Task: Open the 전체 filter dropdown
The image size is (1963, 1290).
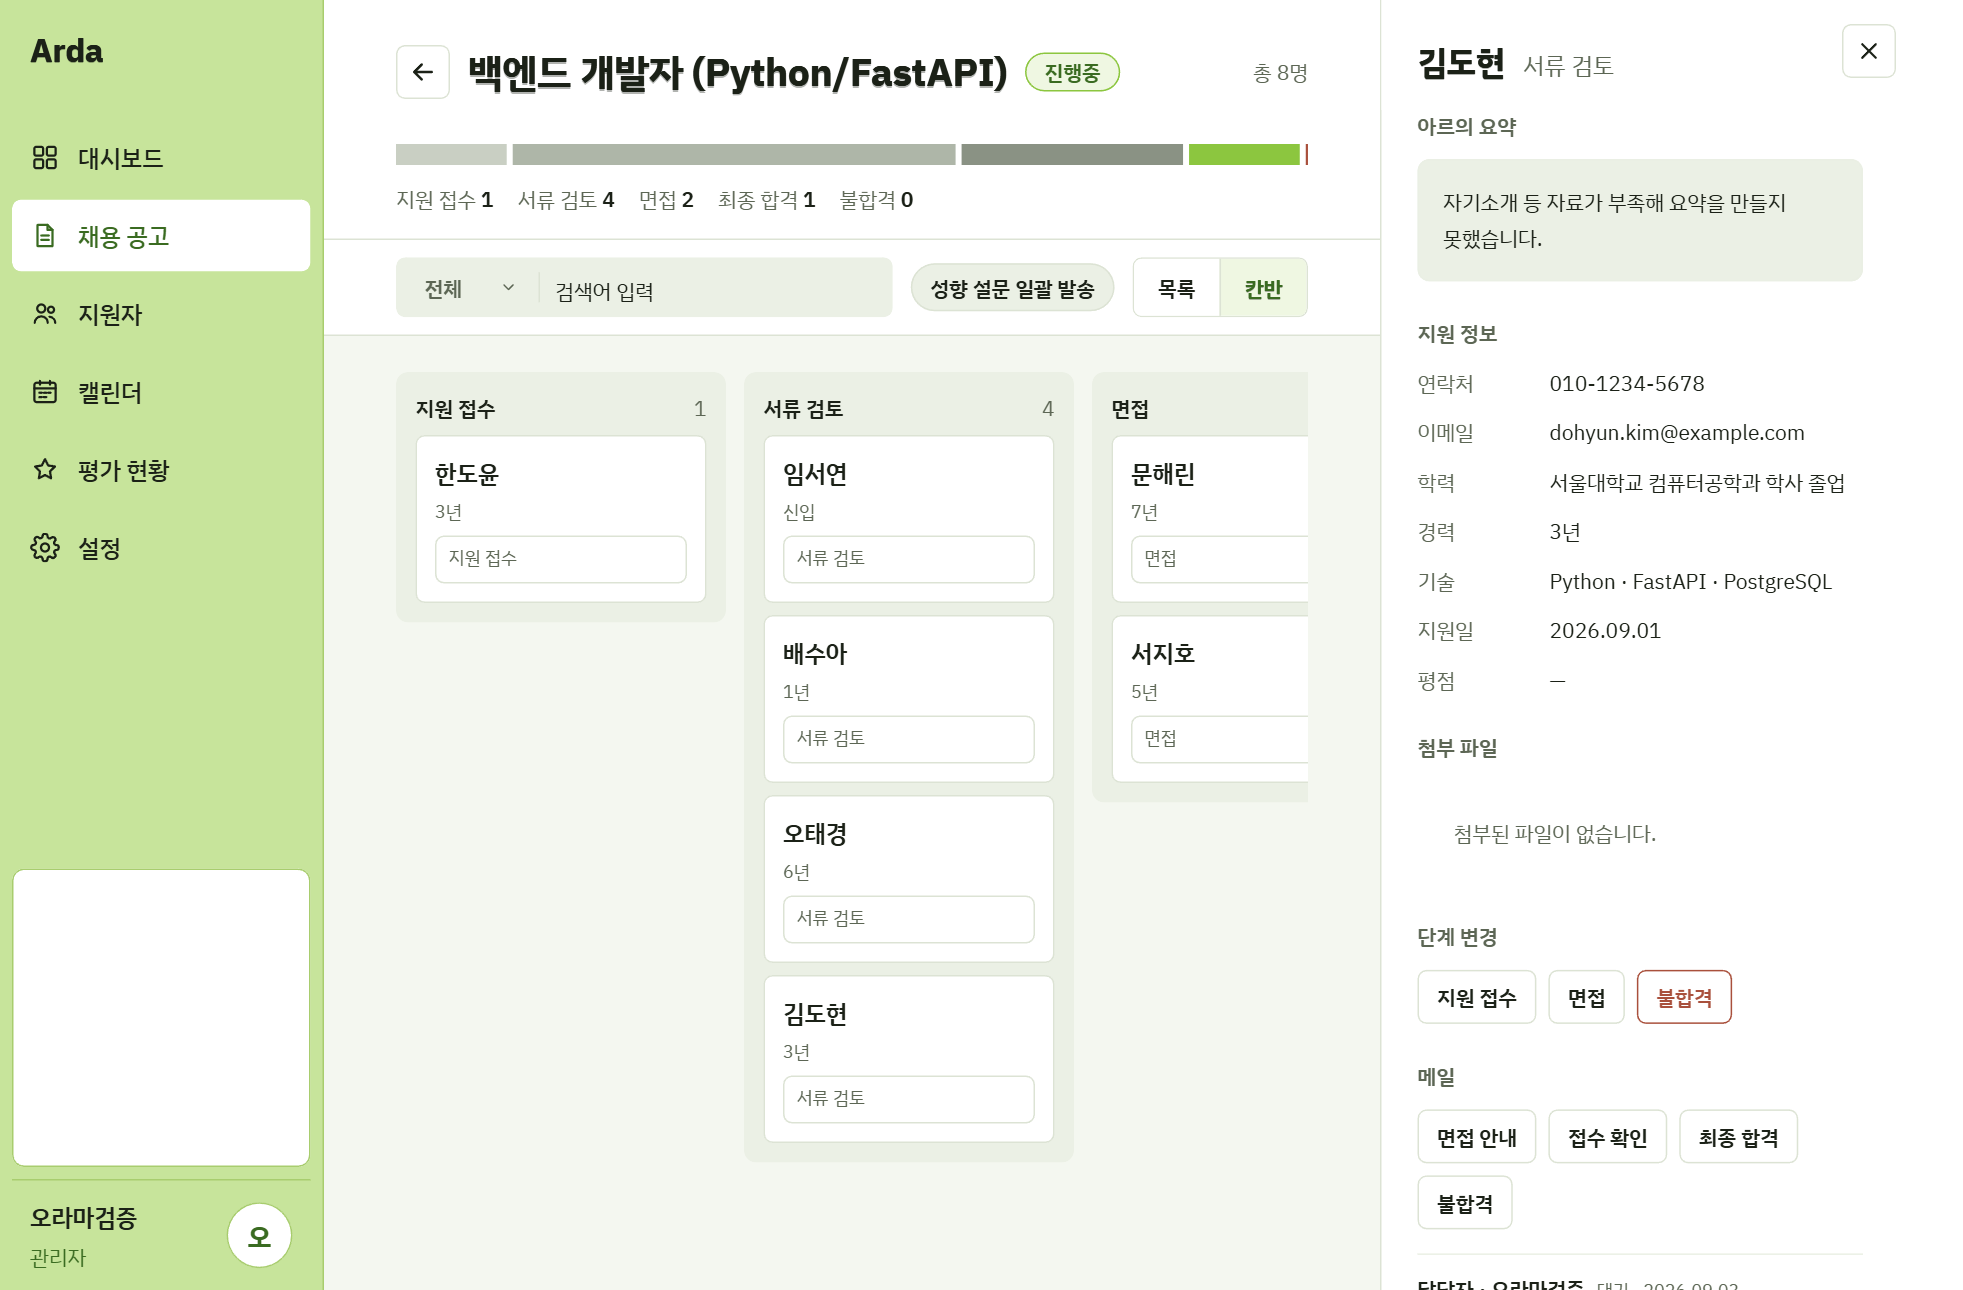Action: pos(468,288)
